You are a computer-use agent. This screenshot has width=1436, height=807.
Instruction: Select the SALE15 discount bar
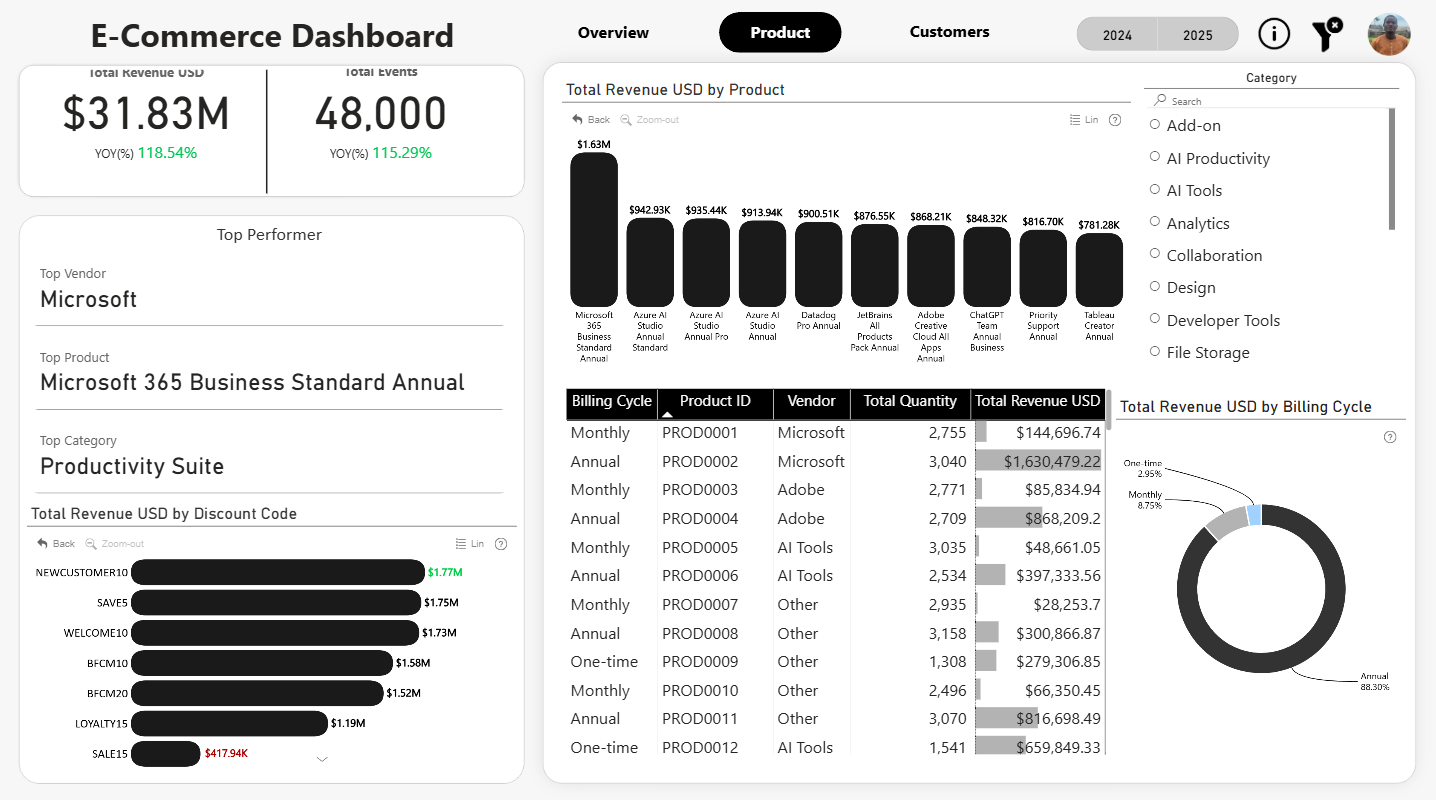pyautogui.click(x=166, y=754)
